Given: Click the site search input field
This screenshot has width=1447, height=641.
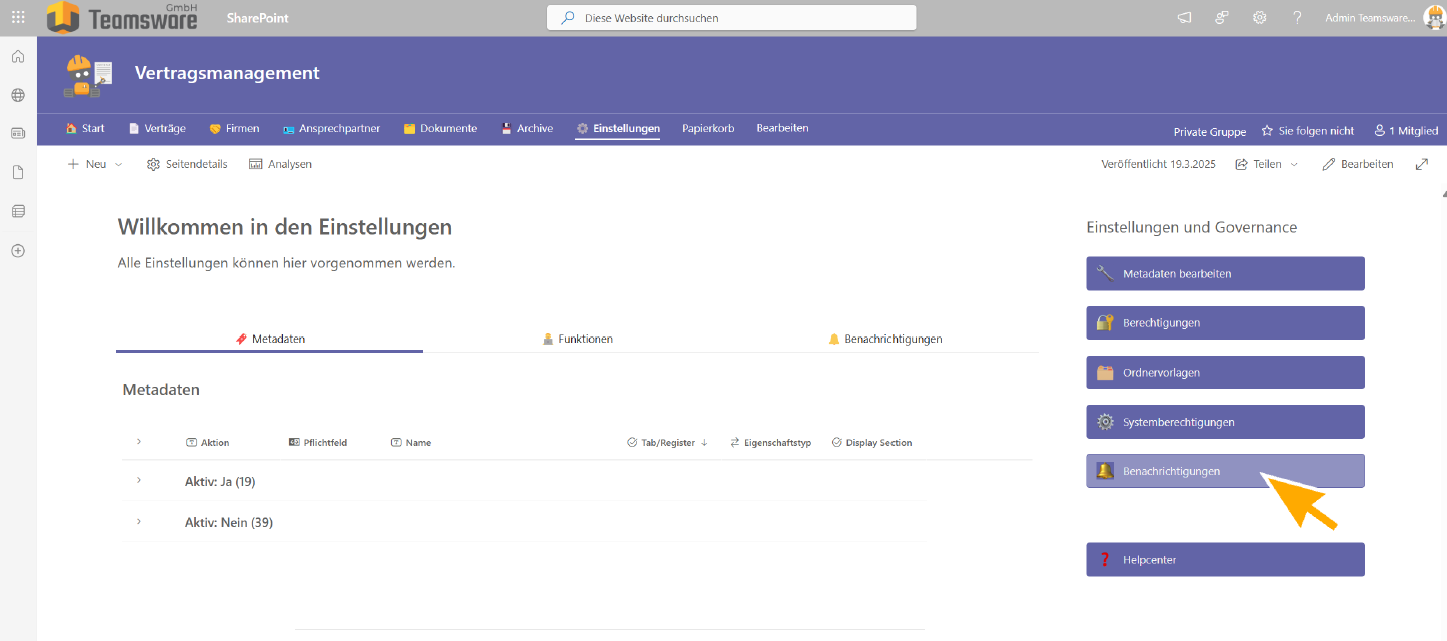Looking at the screenshot, I should coord(731,18).
